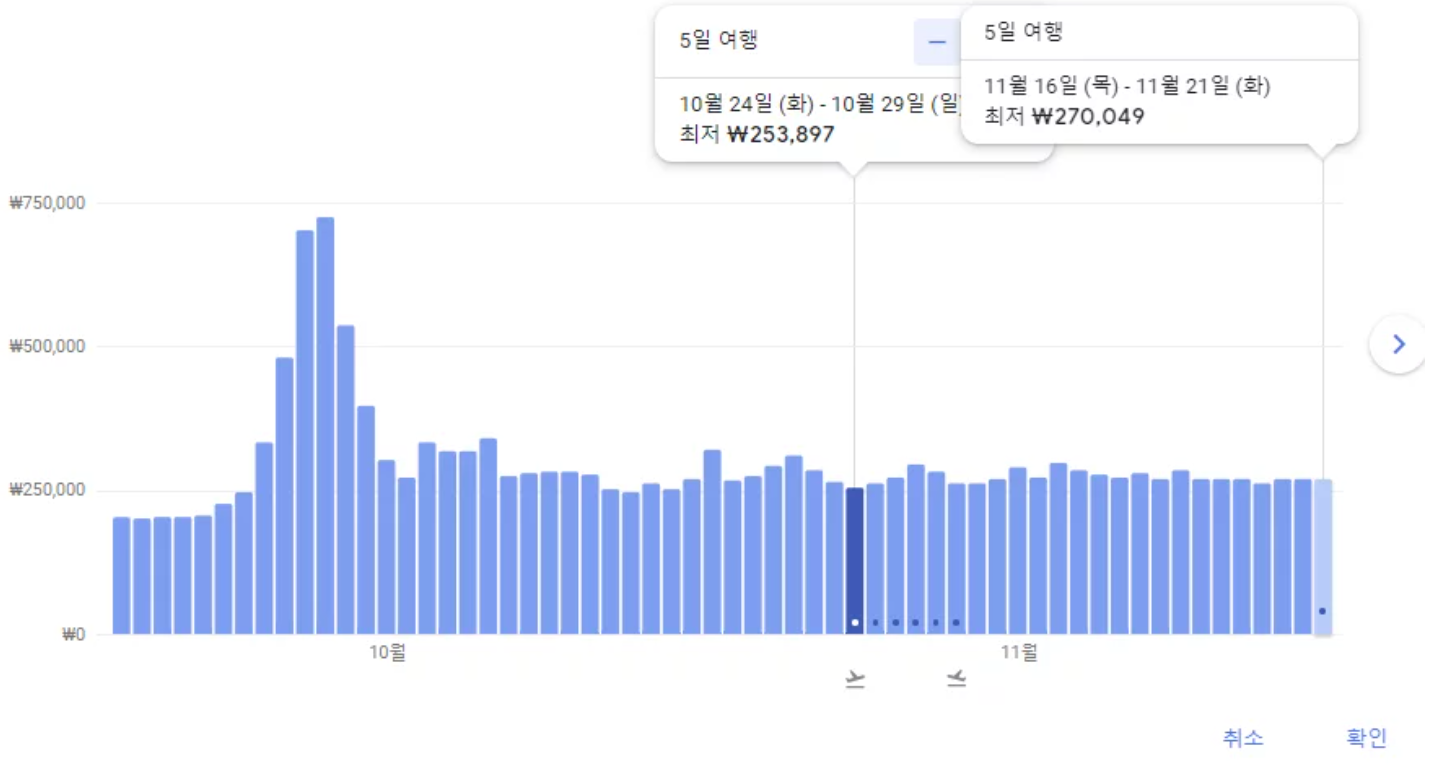Click the 최저 ₩253,897 price text
Screen dimensions: 1439x773
tap(757, 134)
